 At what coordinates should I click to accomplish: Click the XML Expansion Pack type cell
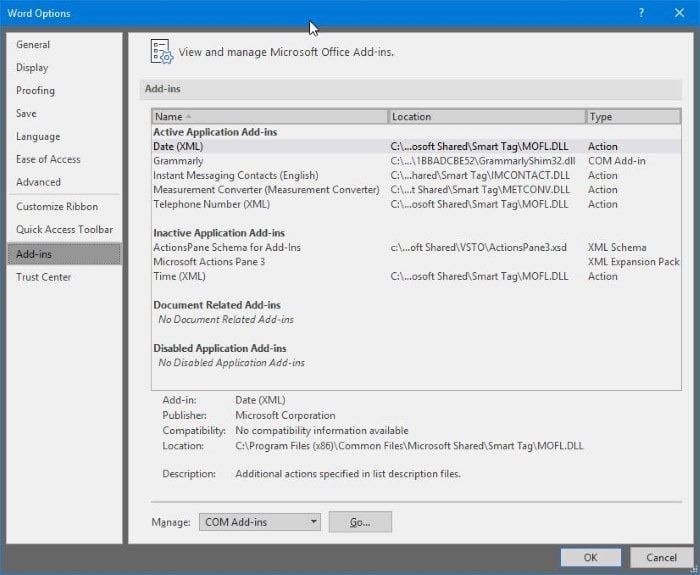click(633, 262)
